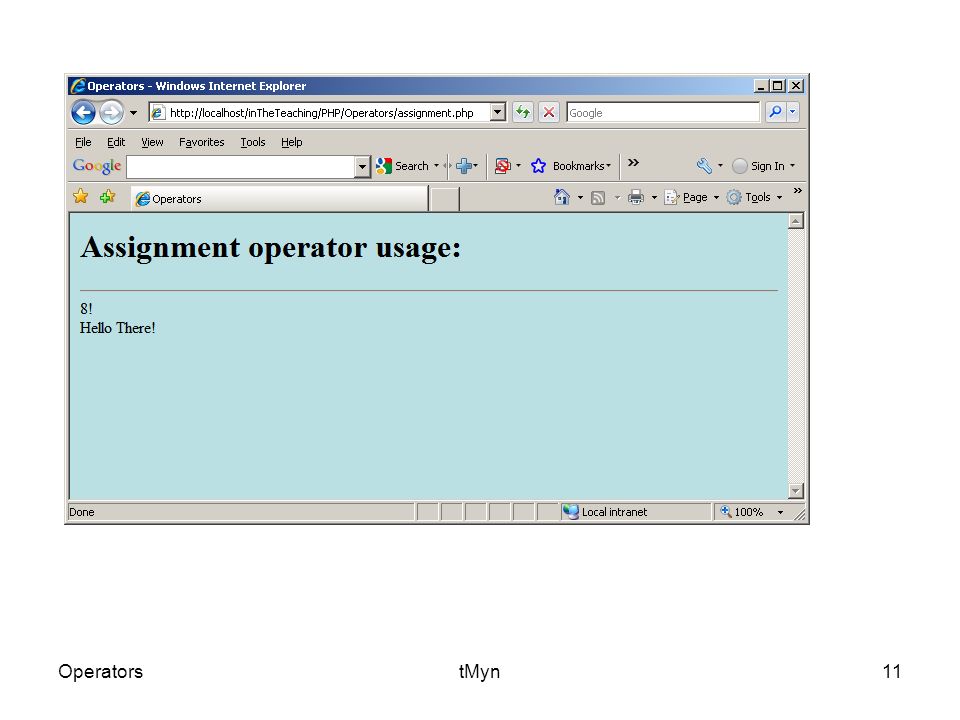Click the wrench settings icon on Google toolbar

point(704,166)
